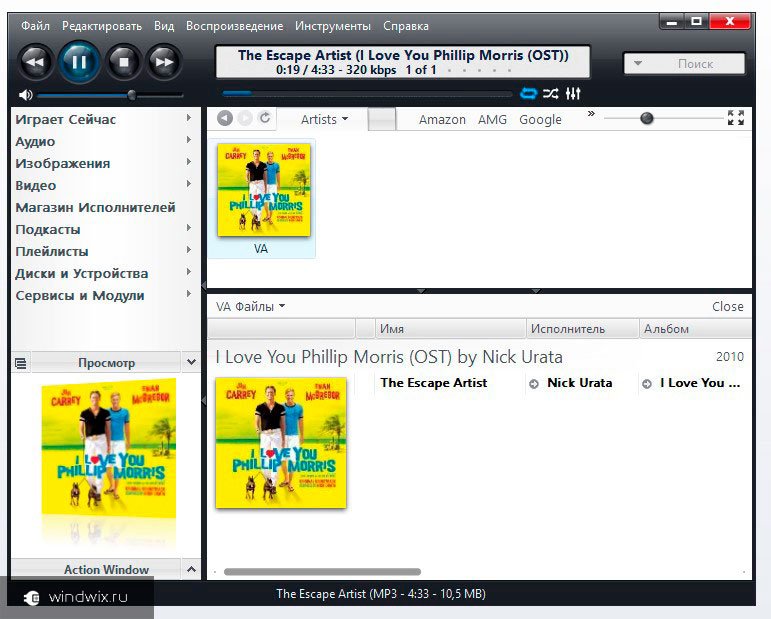Image resolution: width=771 pixels, height=619 pixels.
Task: Skip to the previous track
Action: 35,62
